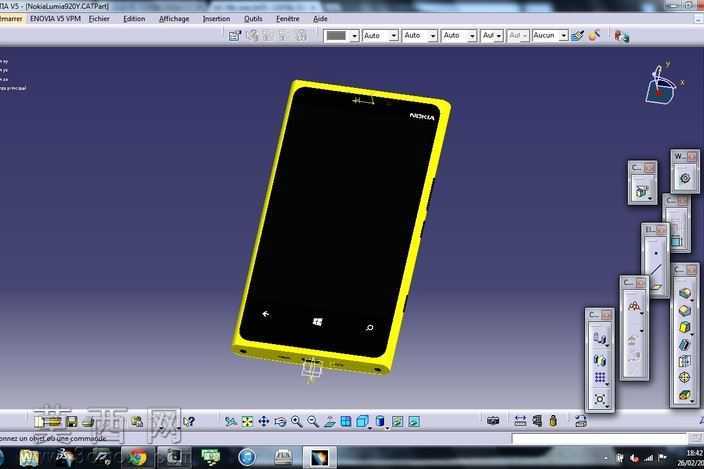Click the graphic properties color swatch
This screenshot has height=469, width=704.
[x=336, y=35]
